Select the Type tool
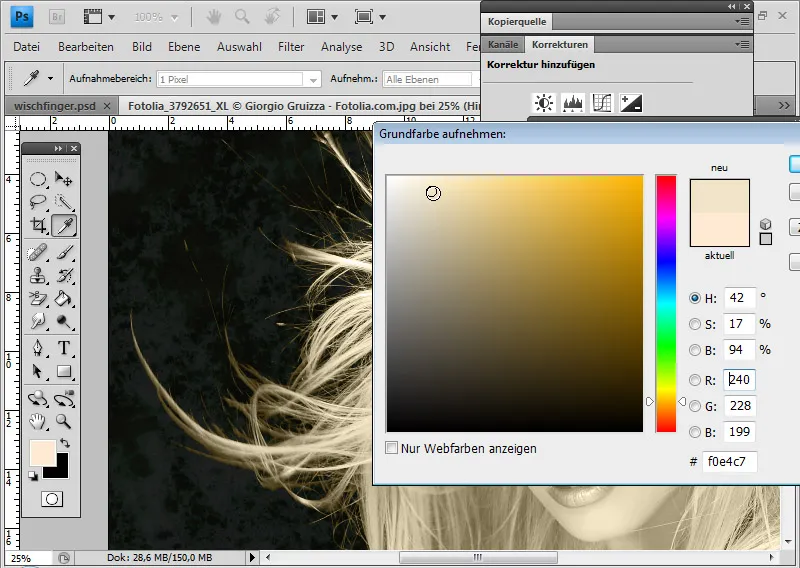Screen dimensions: 800x568 coord(64,348)
